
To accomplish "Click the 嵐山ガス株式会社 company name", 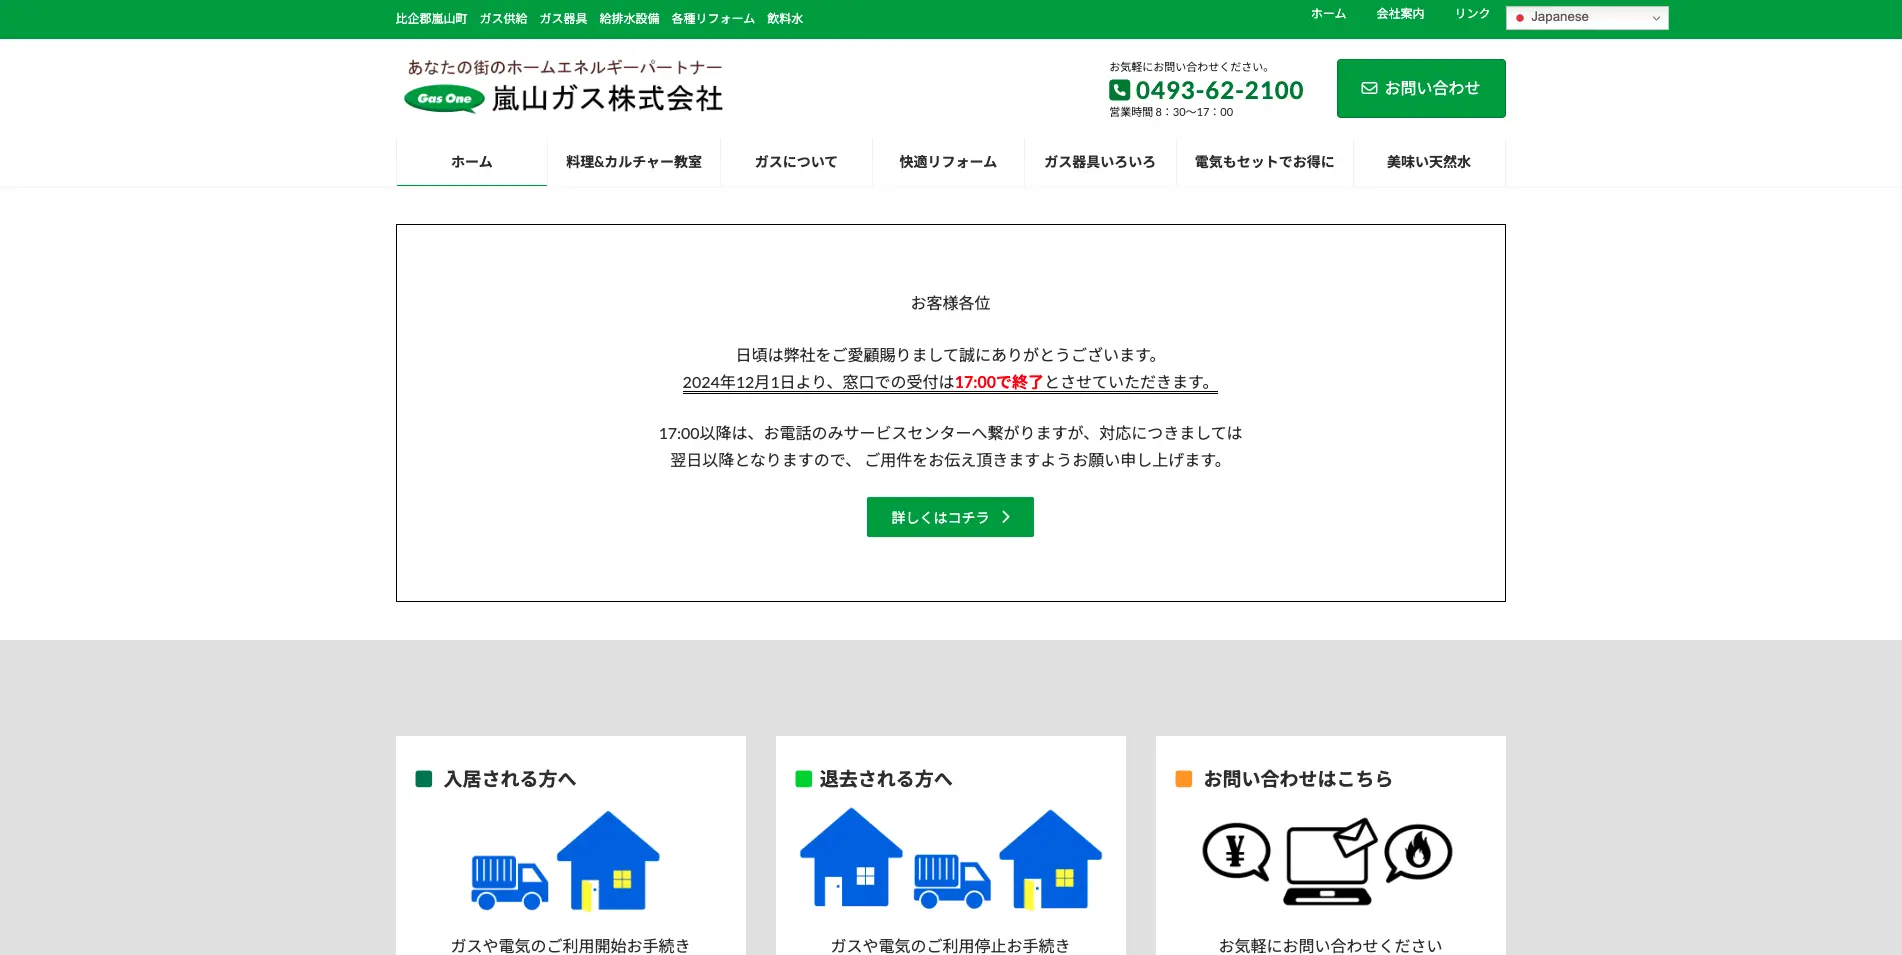I will click(607, 99).
